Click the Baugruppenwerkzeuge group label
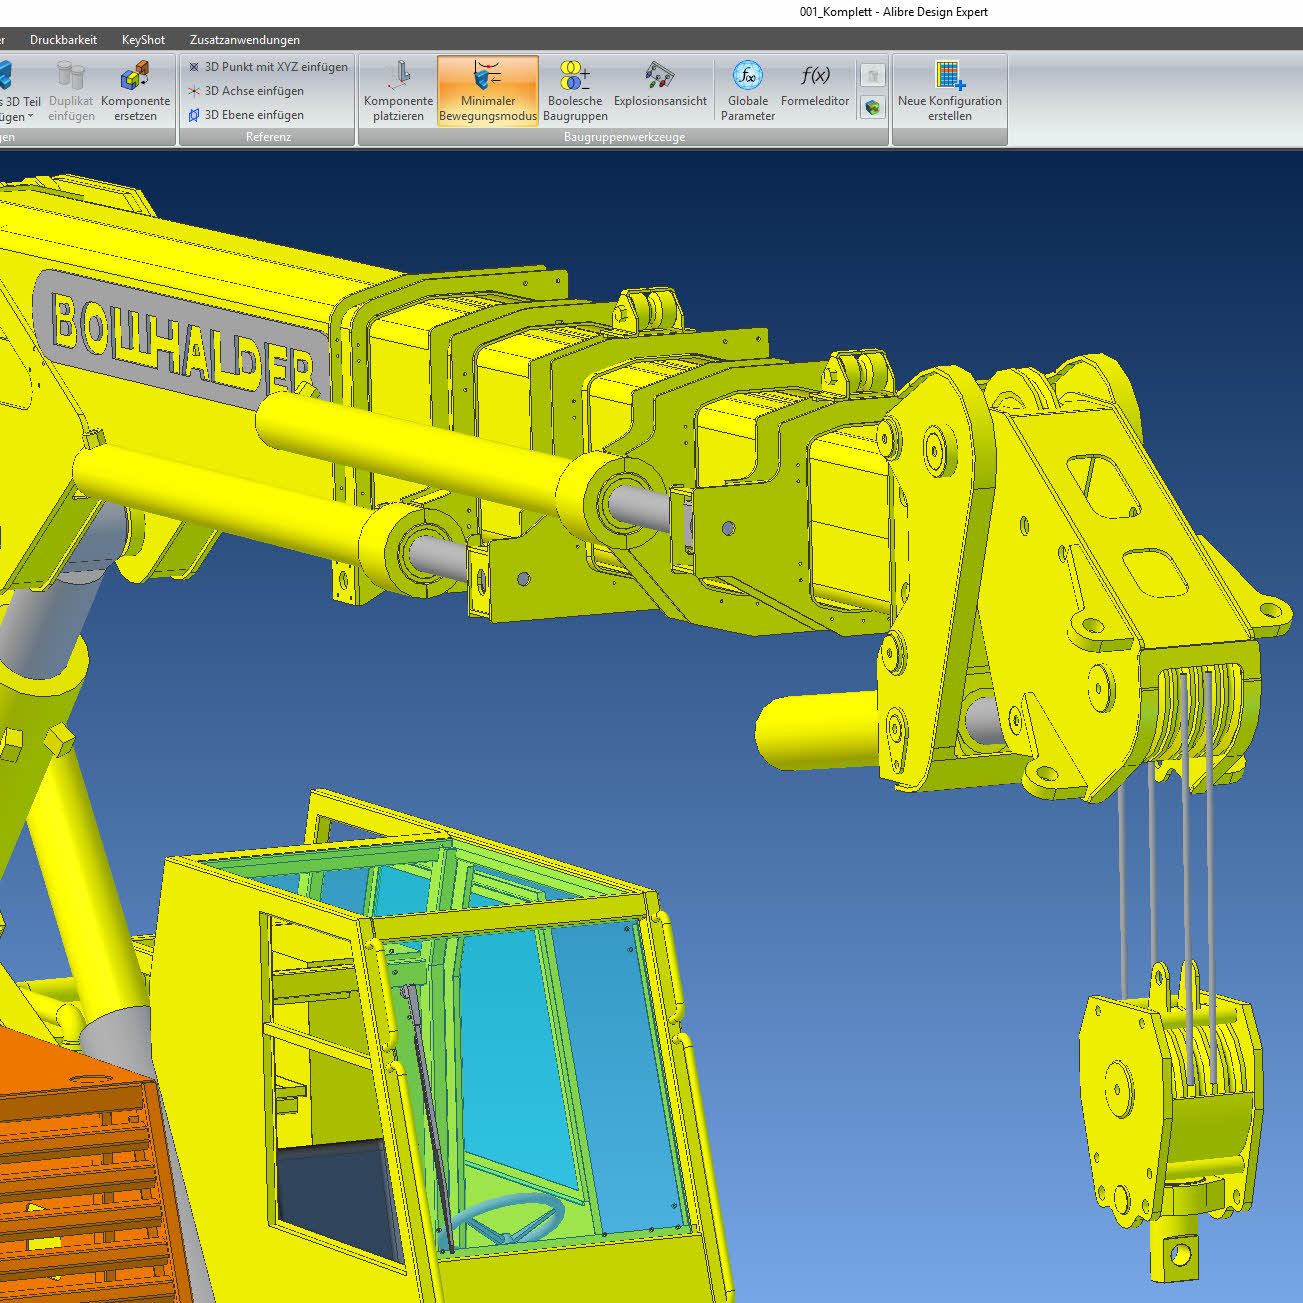 coord(624,137)
